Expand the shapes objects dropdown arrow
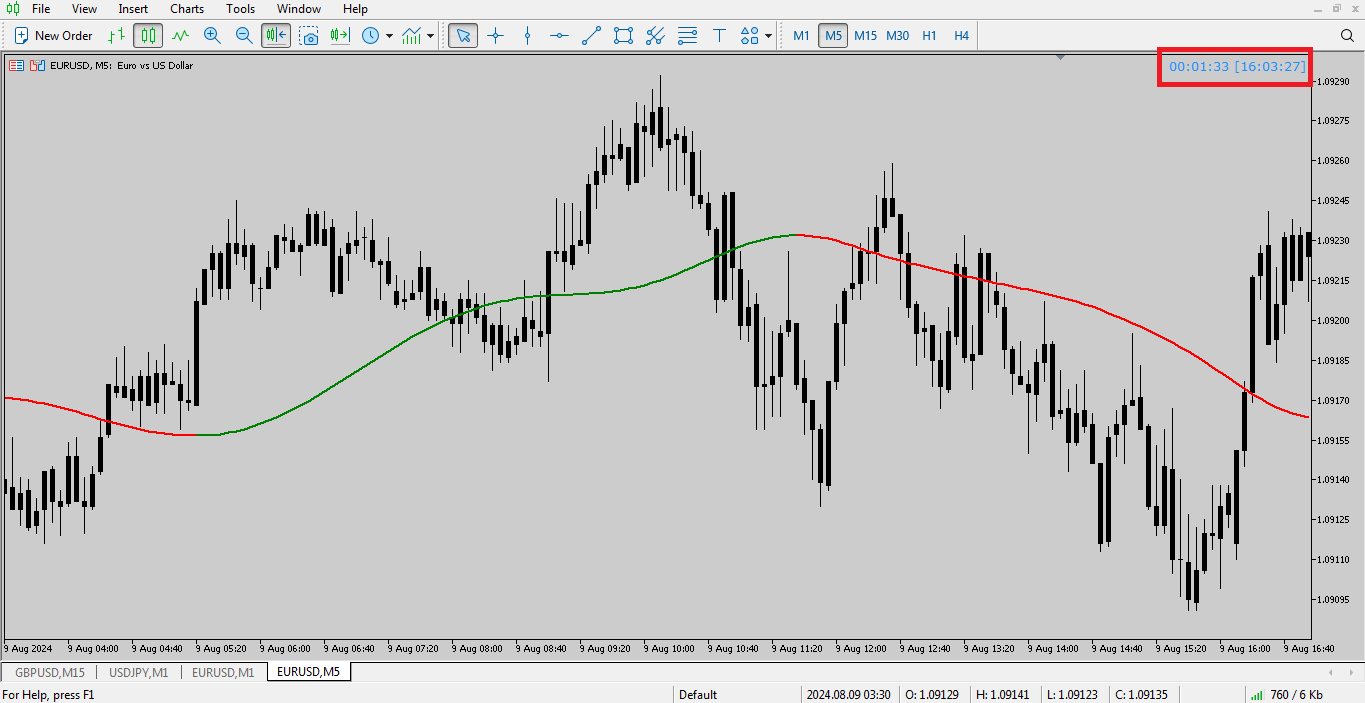This screenshot has height=703, width=1365. coord(768,36)
